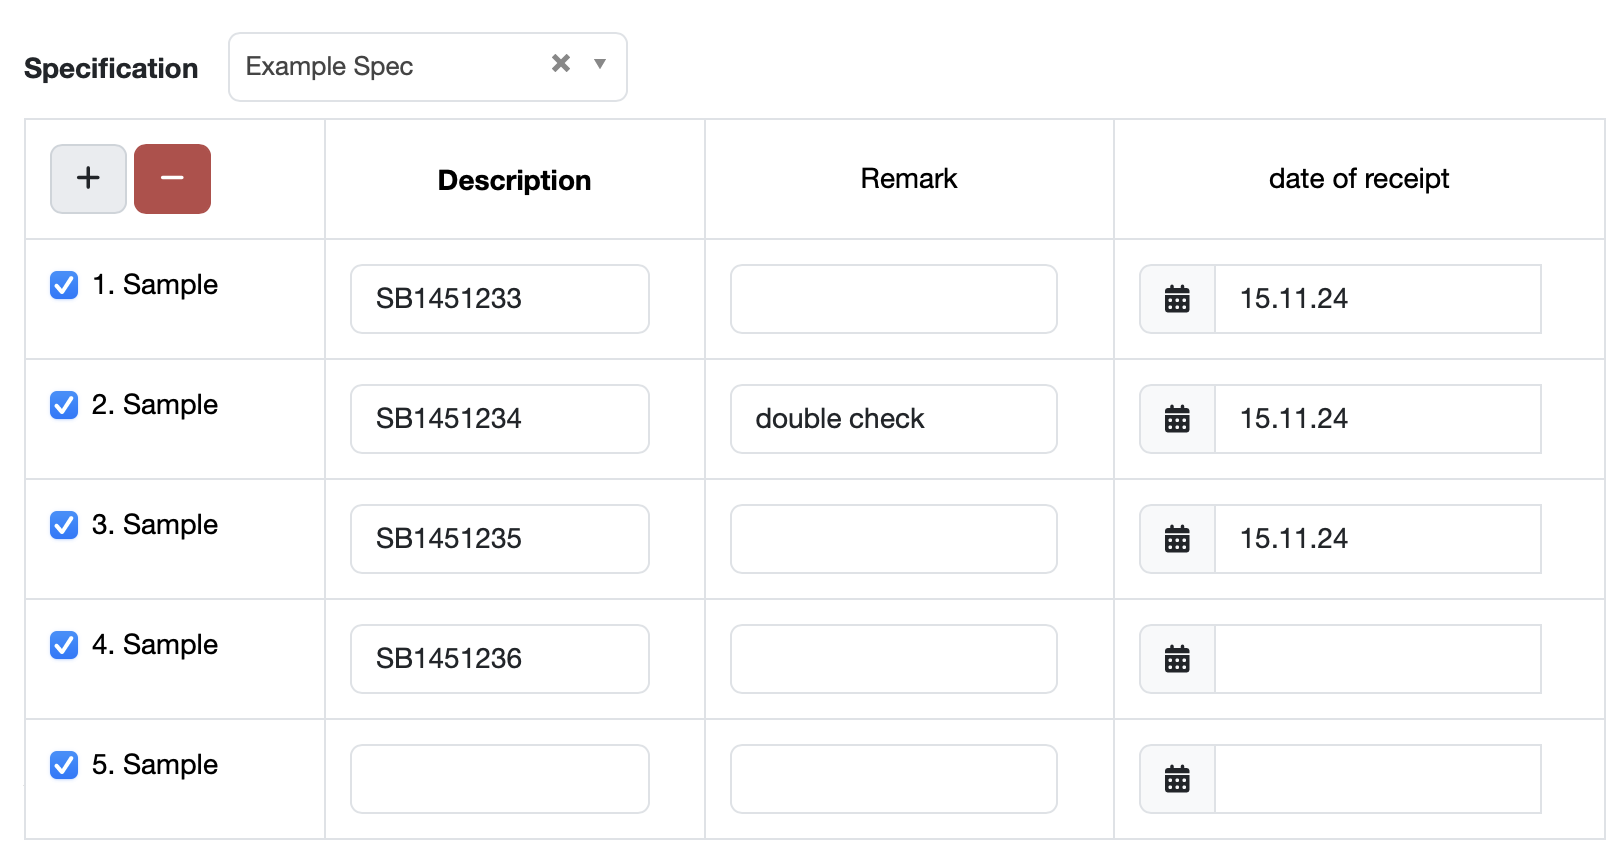1620x864 pixels.
Task: Click the double check remark field
Action: [893, 419]
